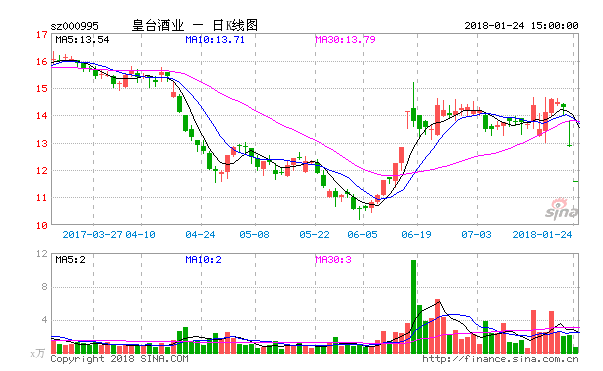Click the volume legend MA10:2
Viewport: 603px width, 371px height.
coord(203,260)
